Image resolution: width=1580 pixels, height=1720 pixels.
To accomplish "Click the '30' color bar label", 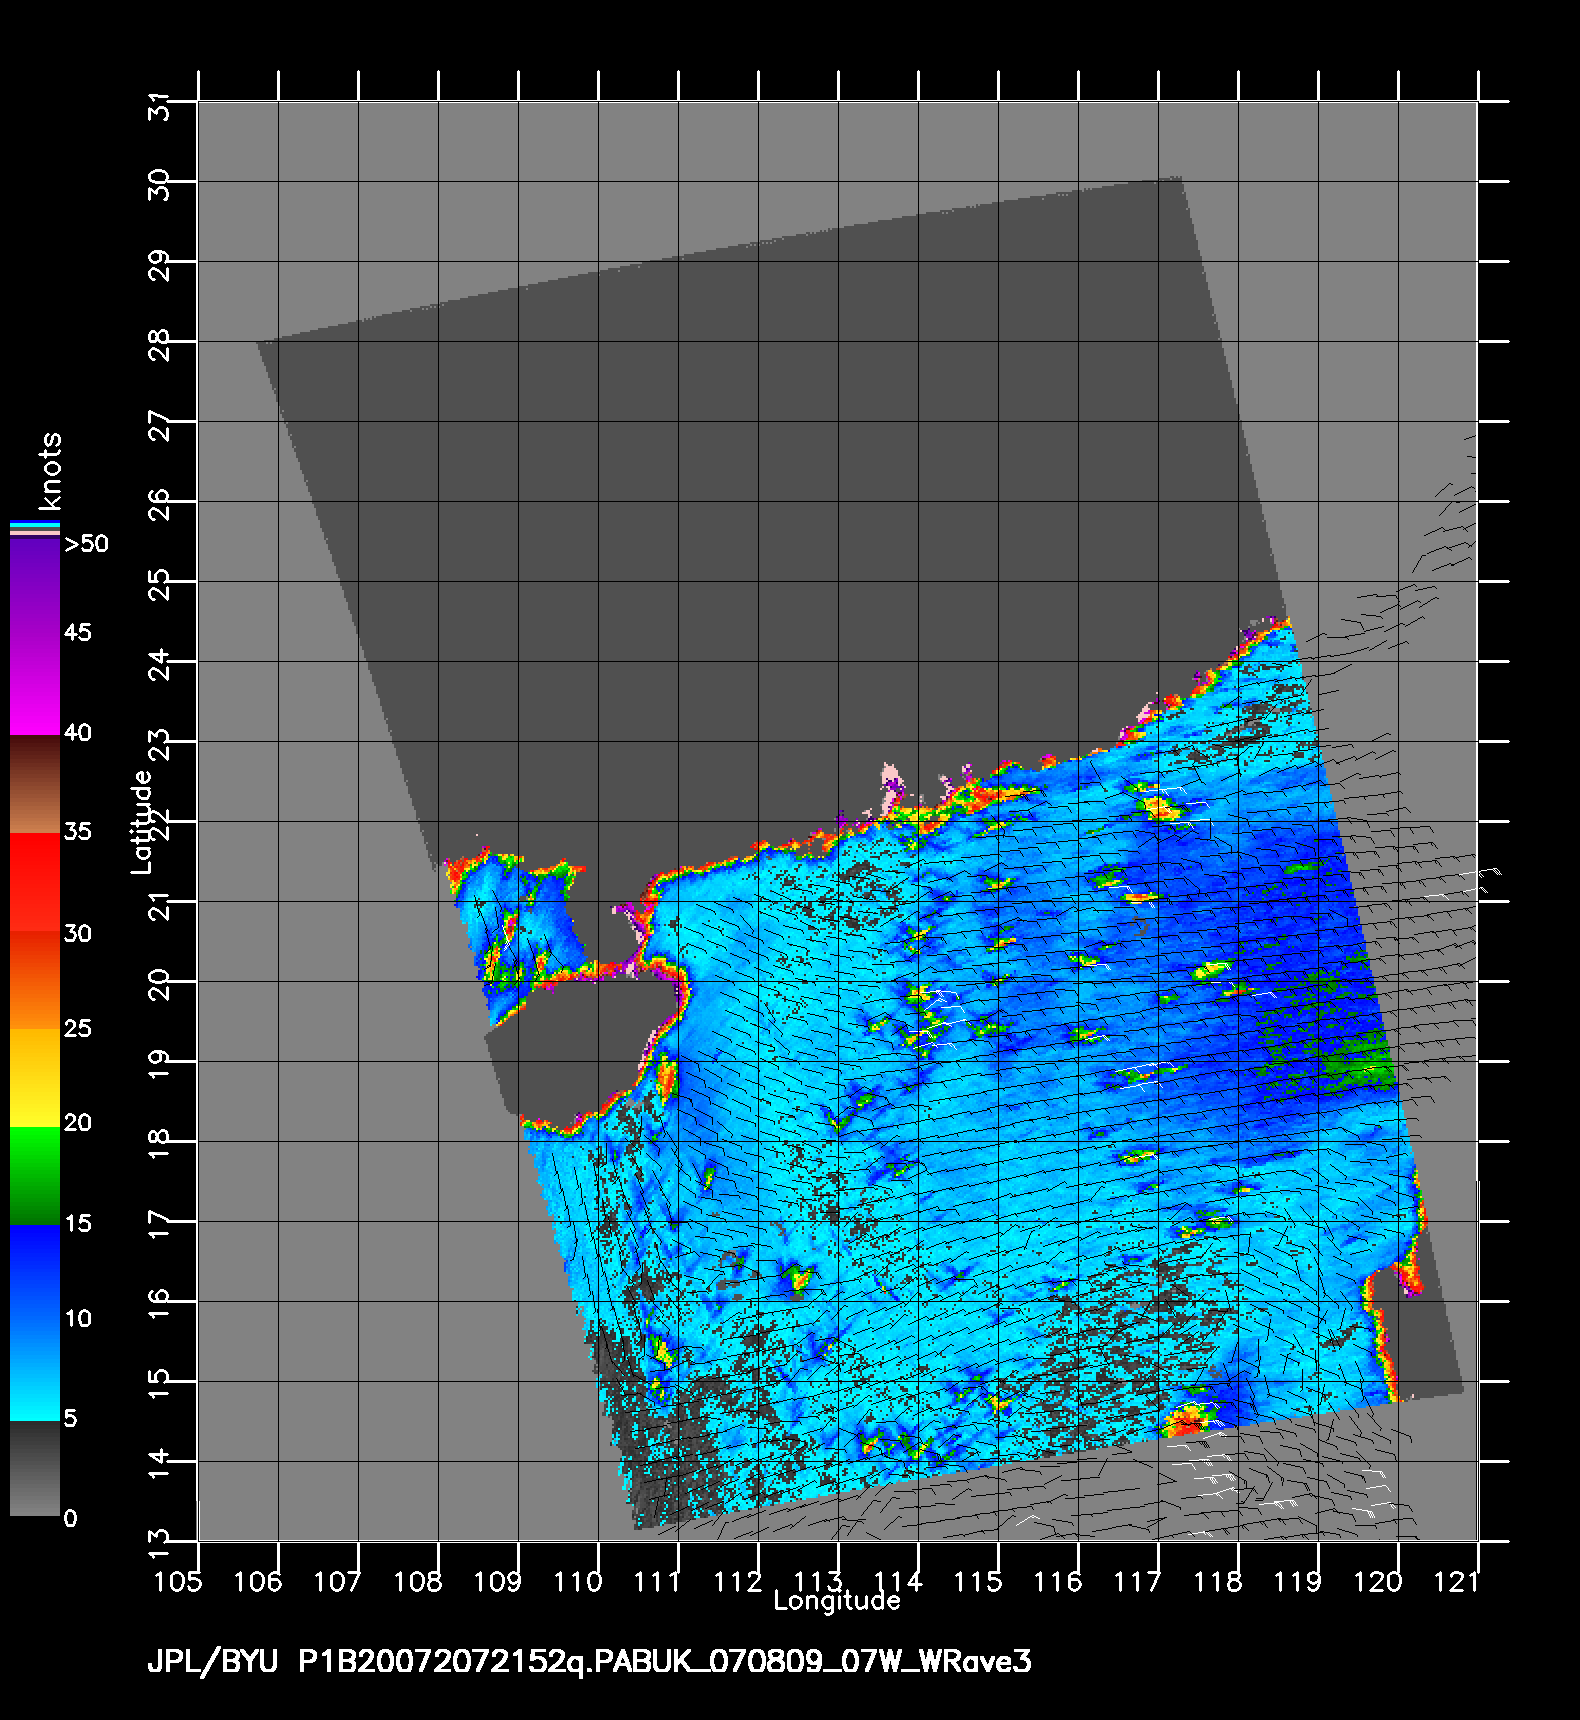I will pyautogui.click(x=78, y=933).
